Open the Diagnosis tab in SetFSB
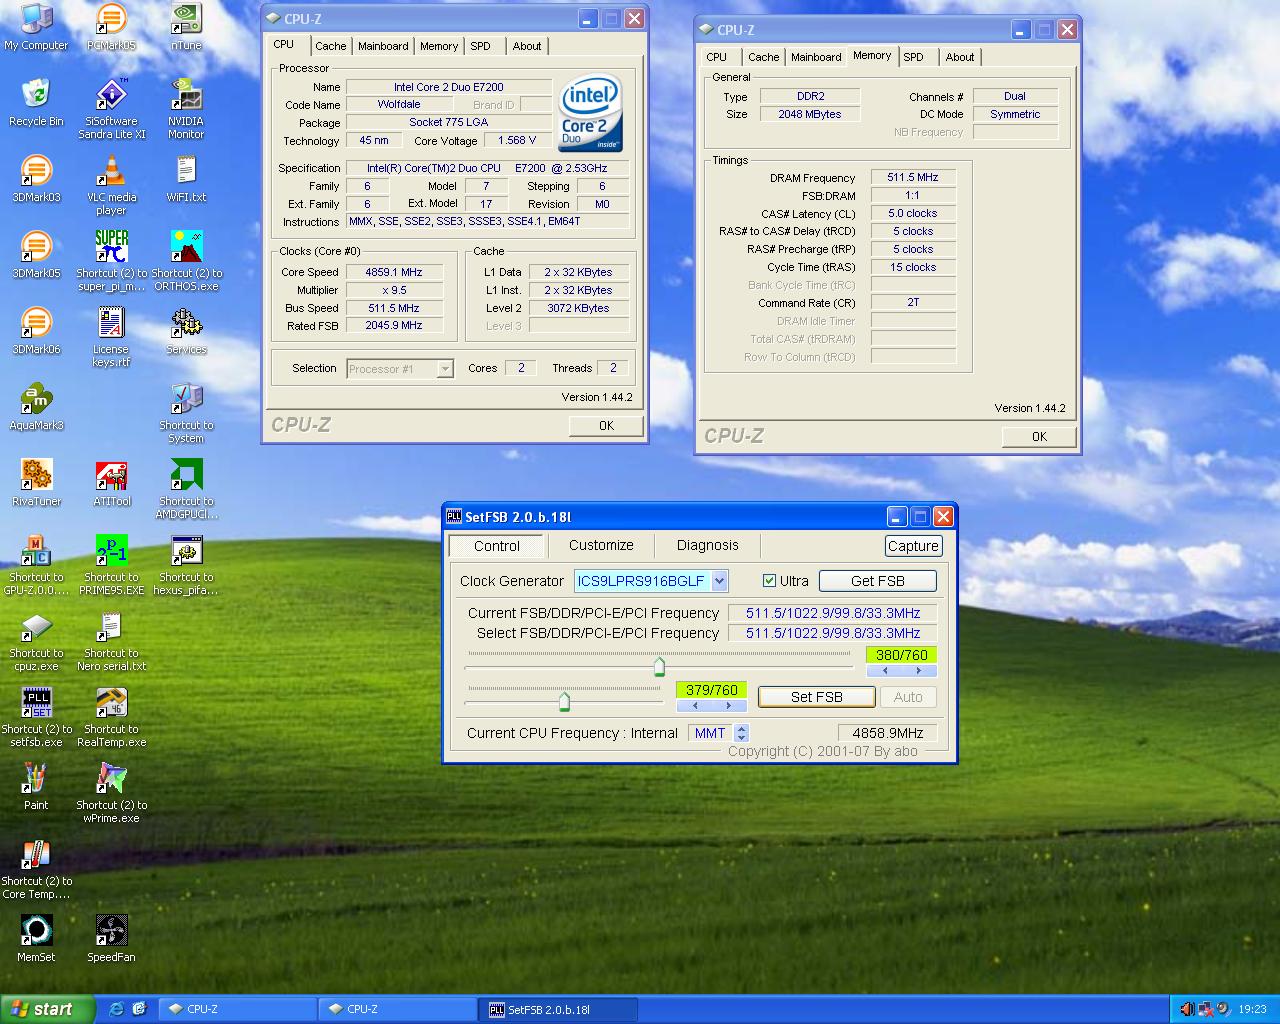The width and height of the screenshot is (1280, 1024). (x=707, y=545)
